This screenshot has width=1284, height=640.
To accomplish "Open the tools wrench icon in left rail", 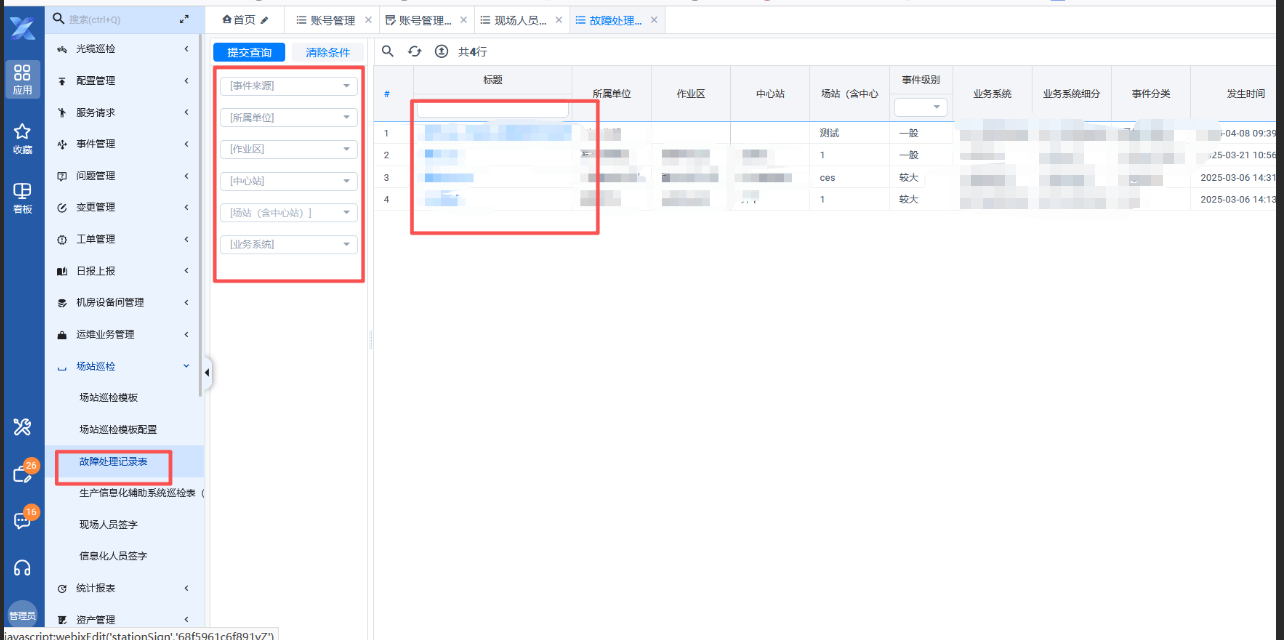I will point(22,428).
